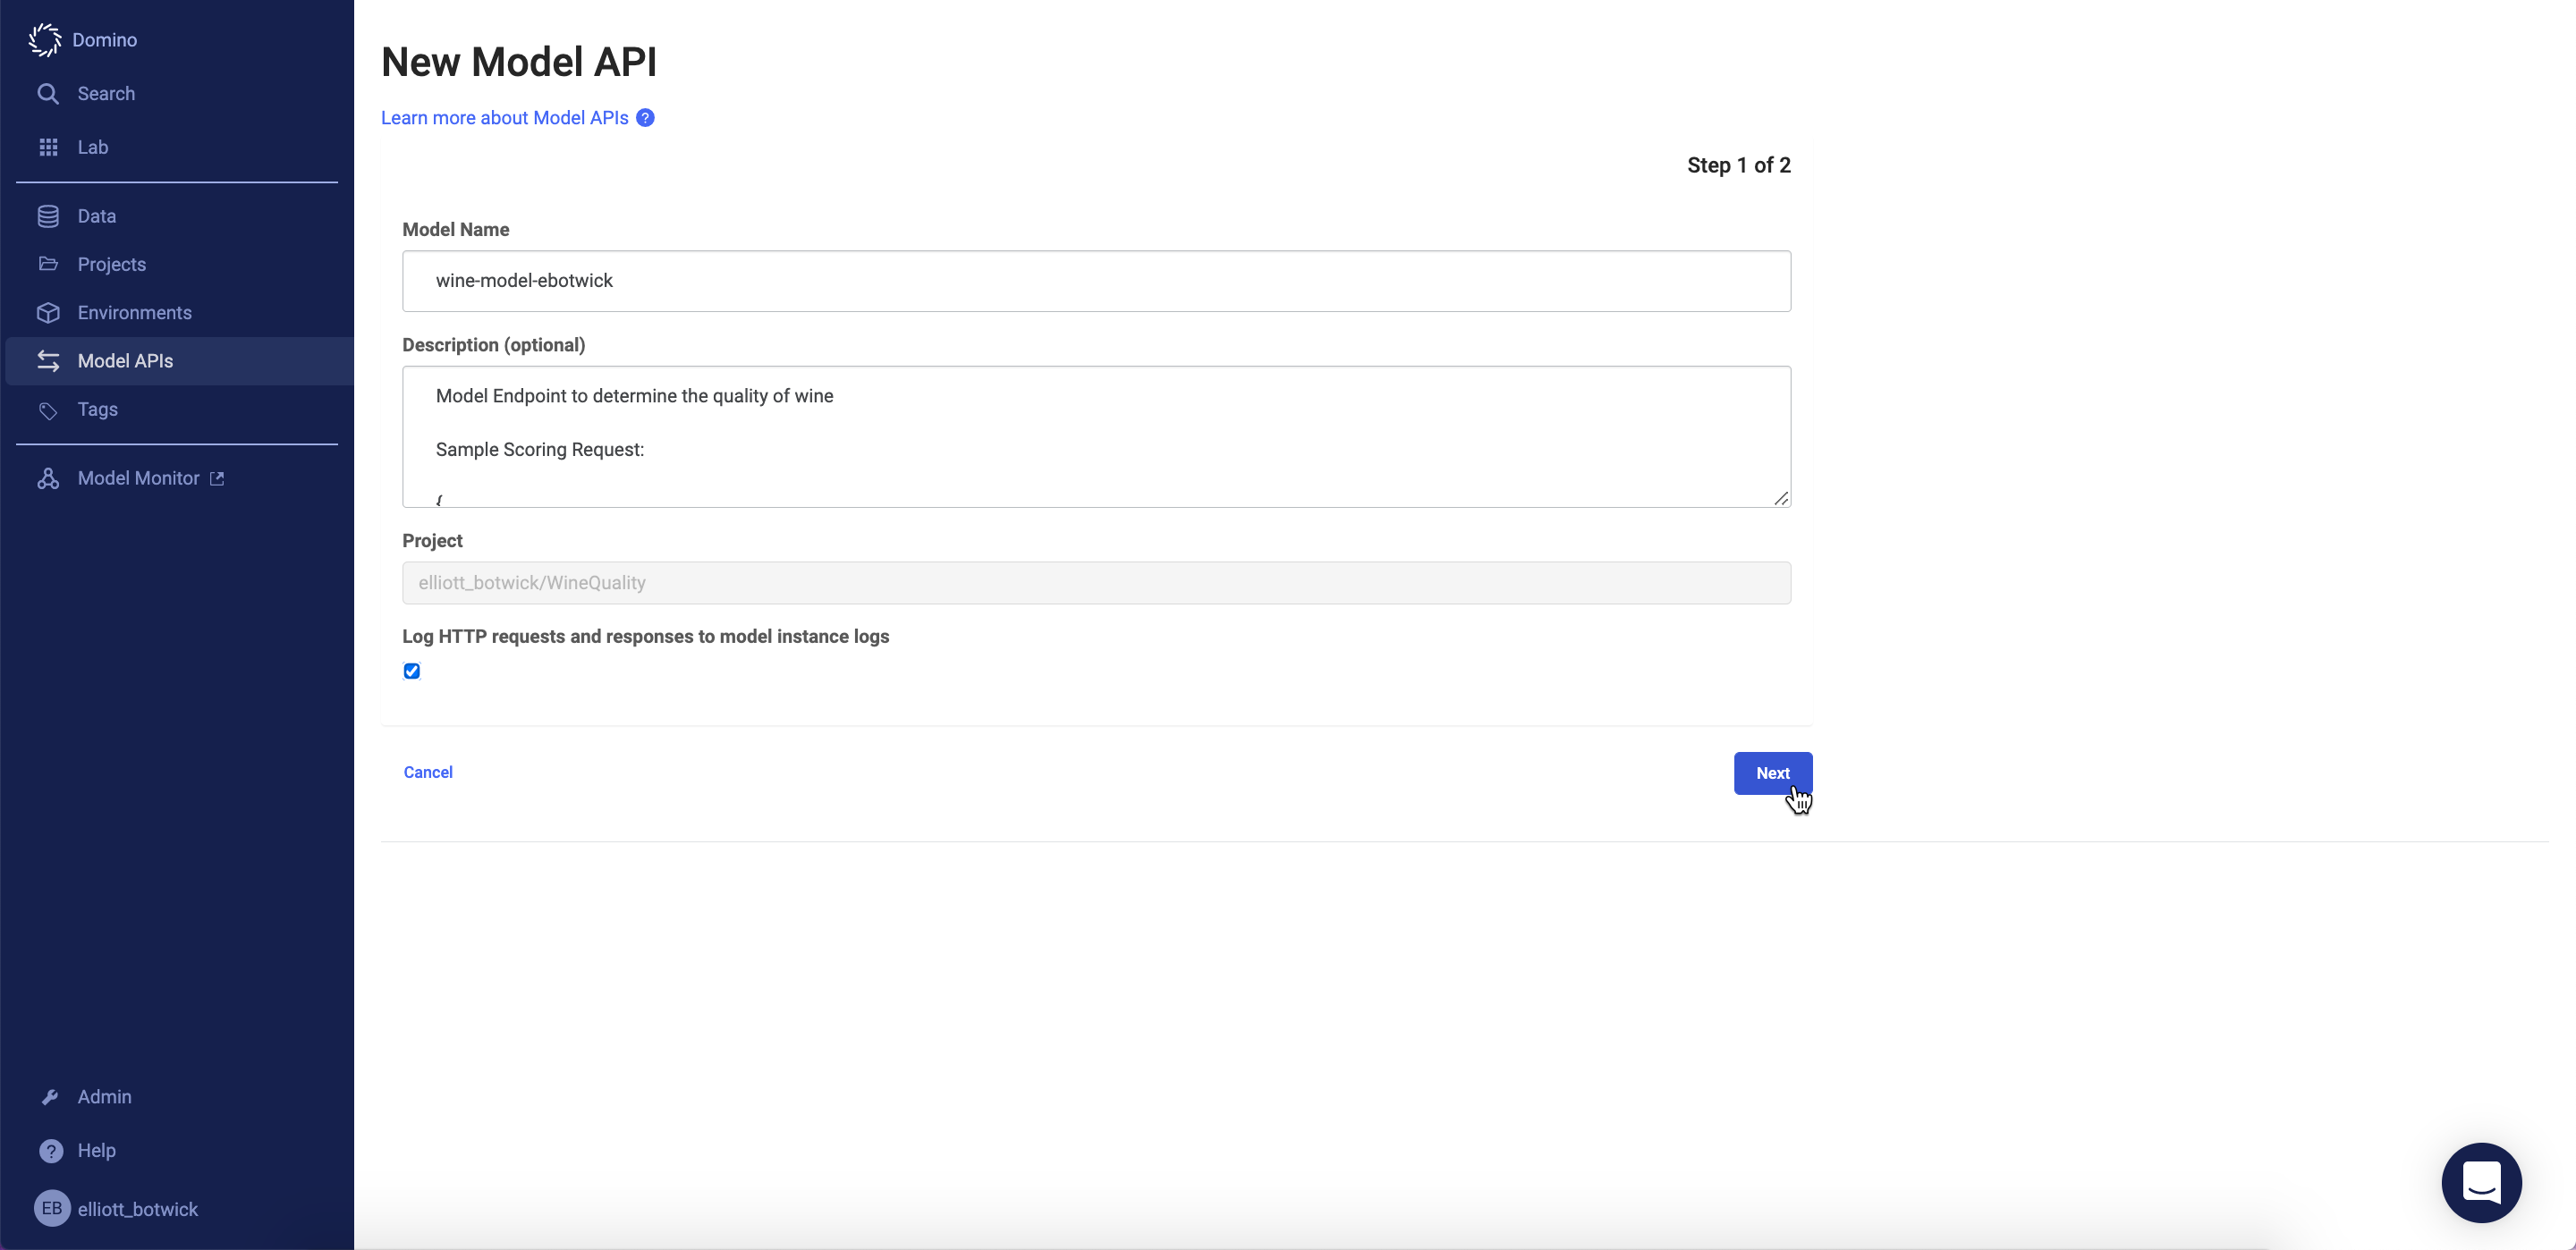The image size is (2576, 1250).
Task: Open the Help menu item
Action: point(96,1150)
